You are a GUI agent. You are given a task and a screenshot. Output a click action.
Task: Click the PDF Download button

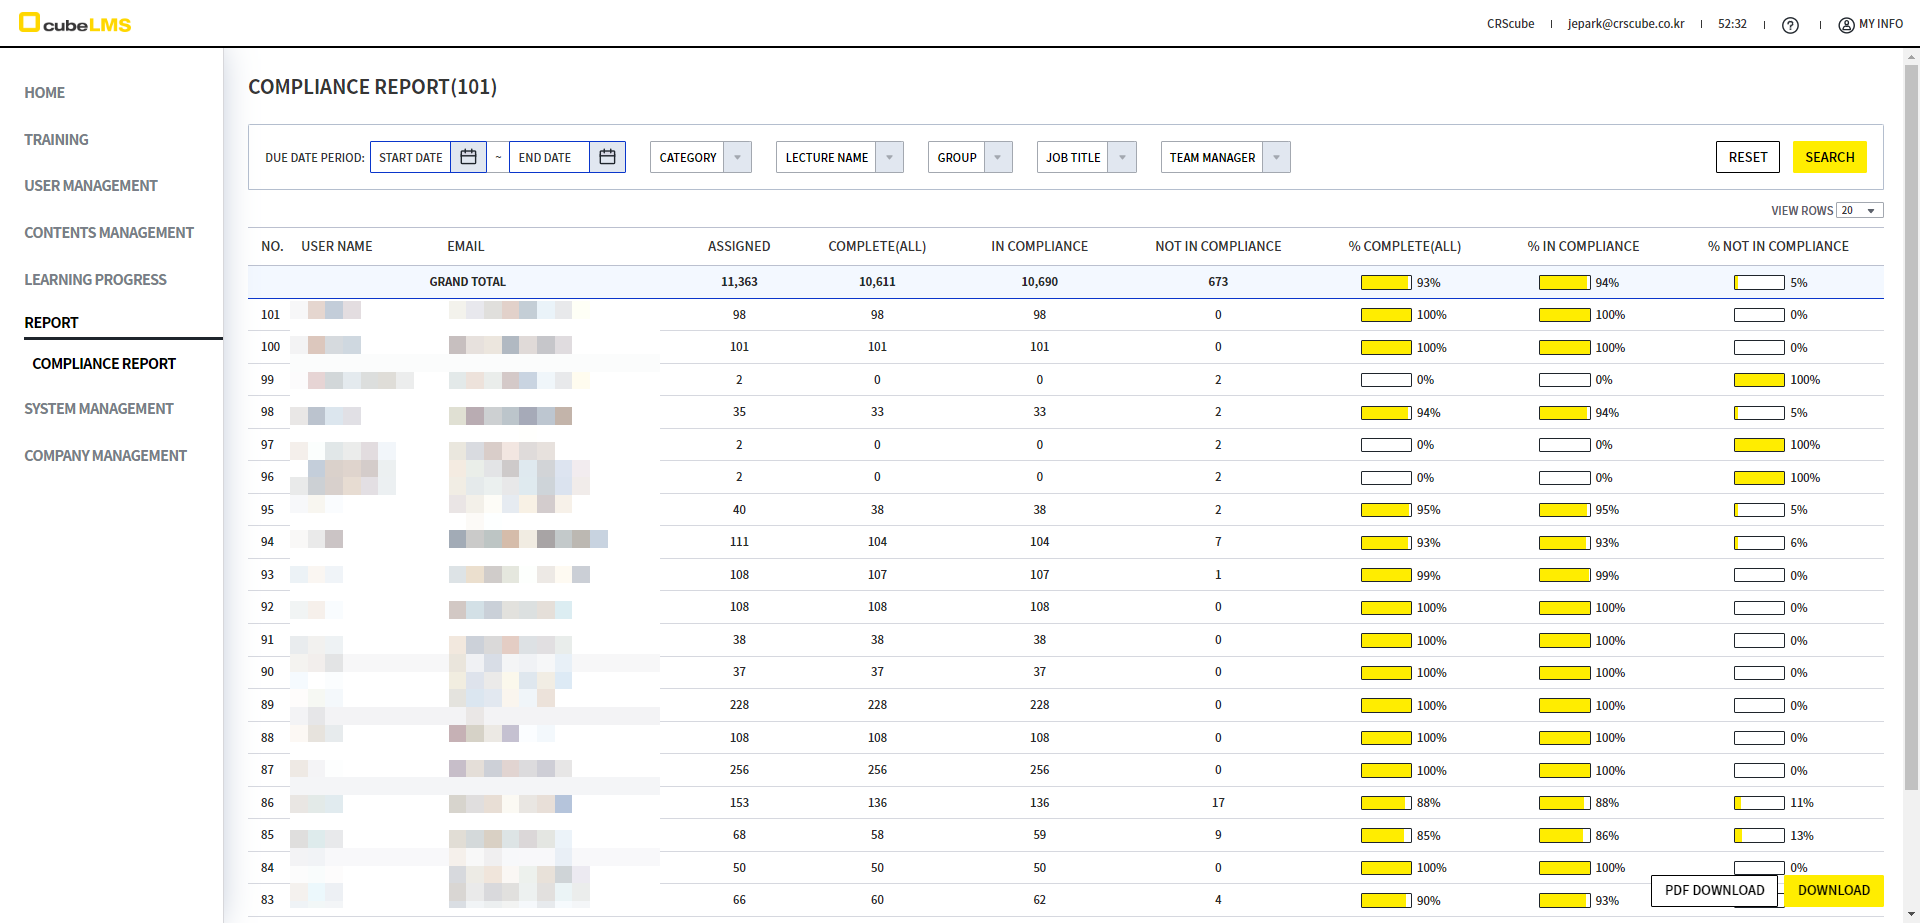point(1714,890)
